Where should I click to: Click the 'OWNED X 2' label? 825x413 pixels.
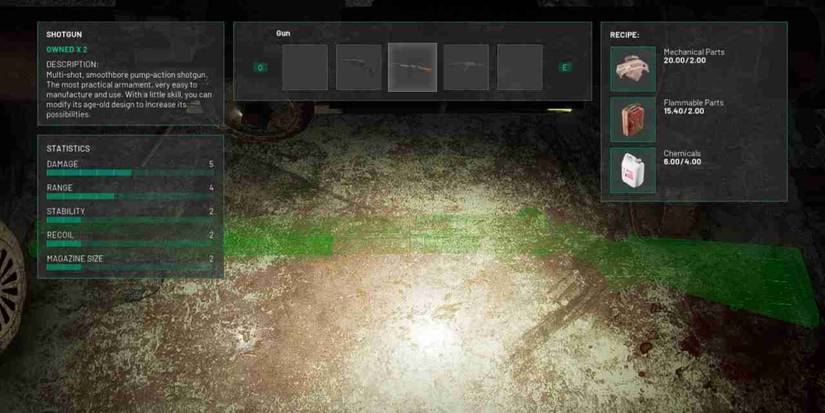[67, 49]
